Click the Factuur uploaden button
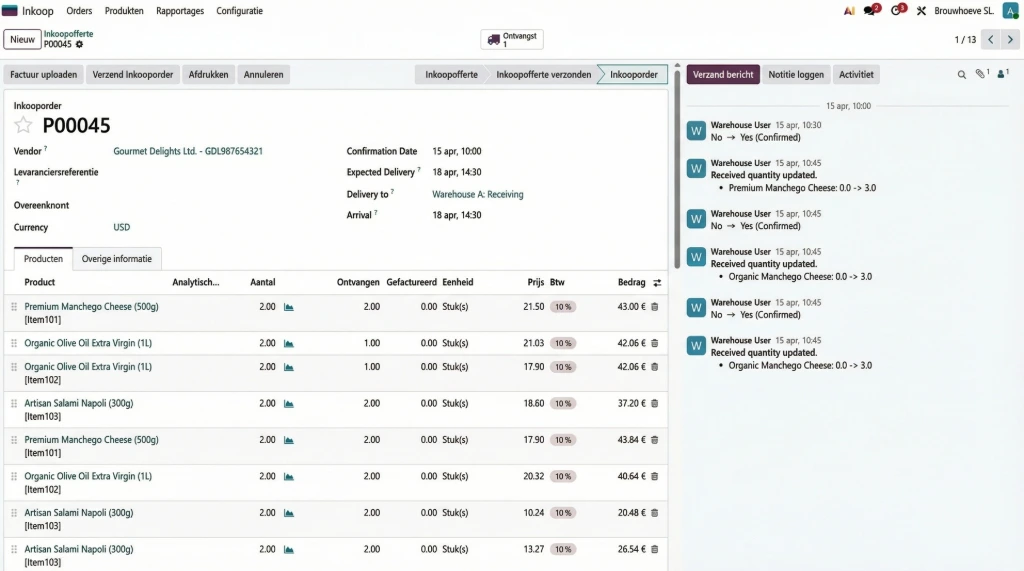1024x571 pixels. tap(44, 74)
